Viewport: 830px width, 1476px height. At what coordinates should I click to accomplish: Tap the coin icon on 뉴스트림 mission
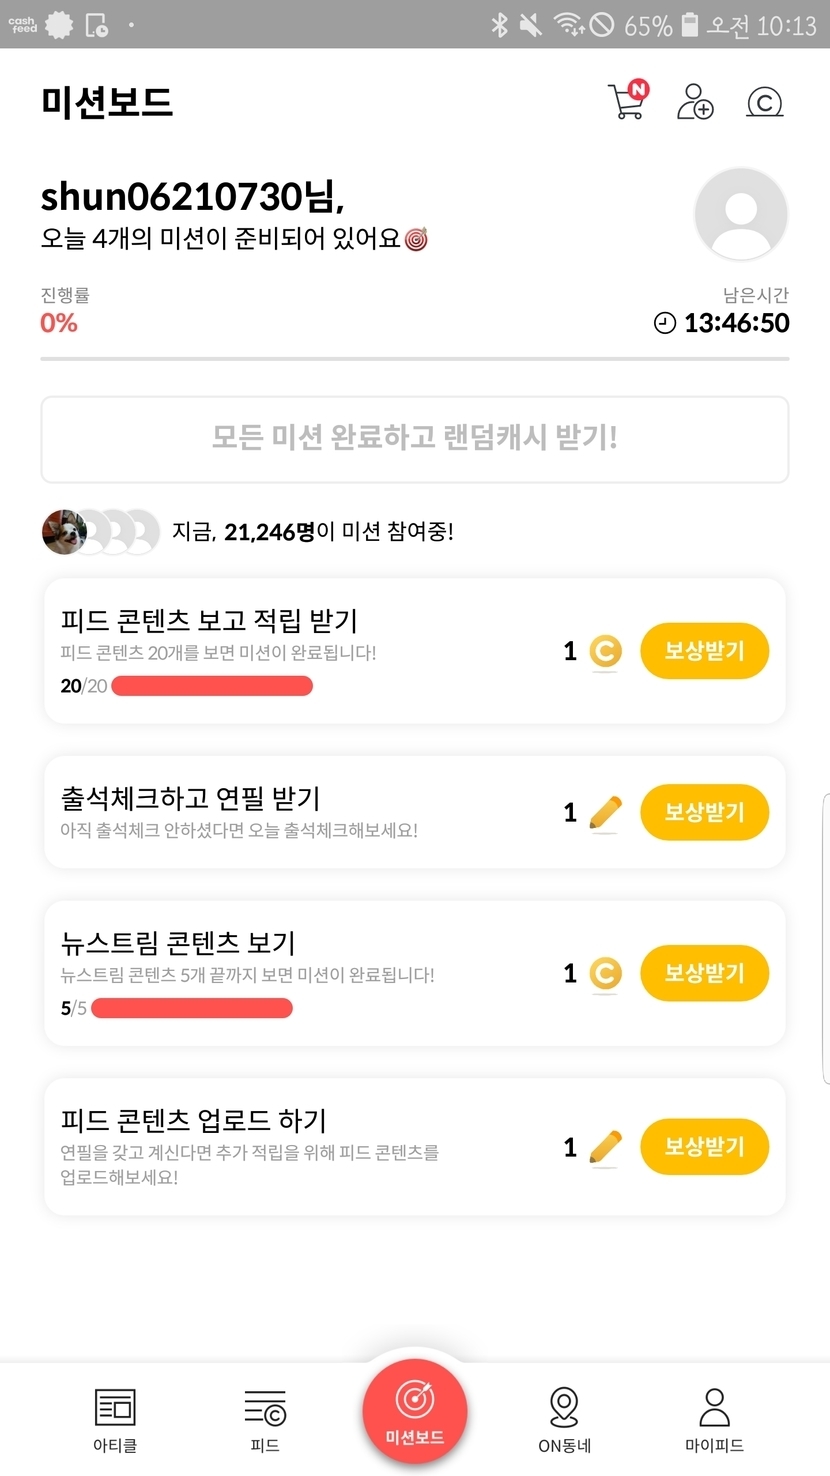point(605,973)
